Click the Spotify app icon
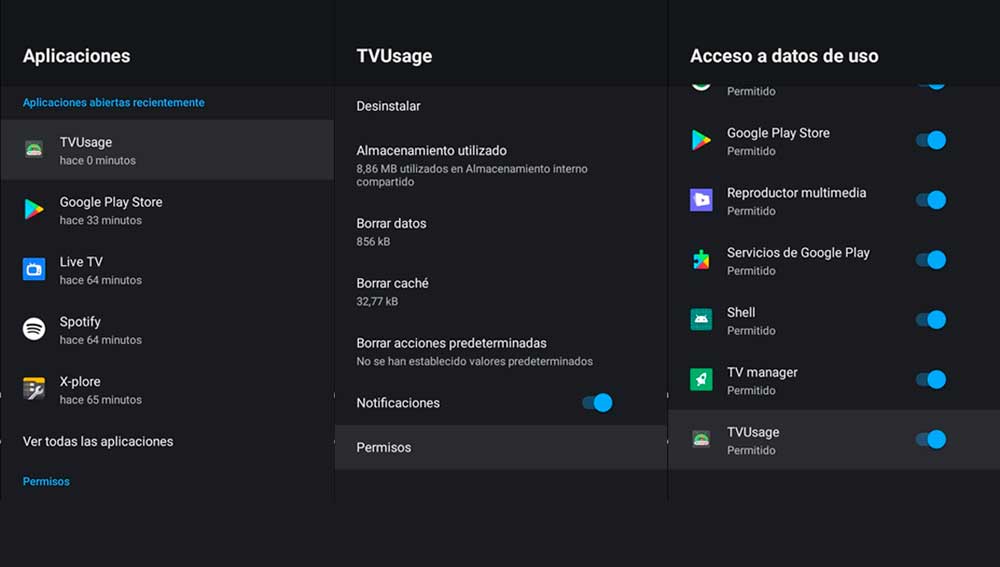The image size is (1000, 567). [x=34, y=329]
